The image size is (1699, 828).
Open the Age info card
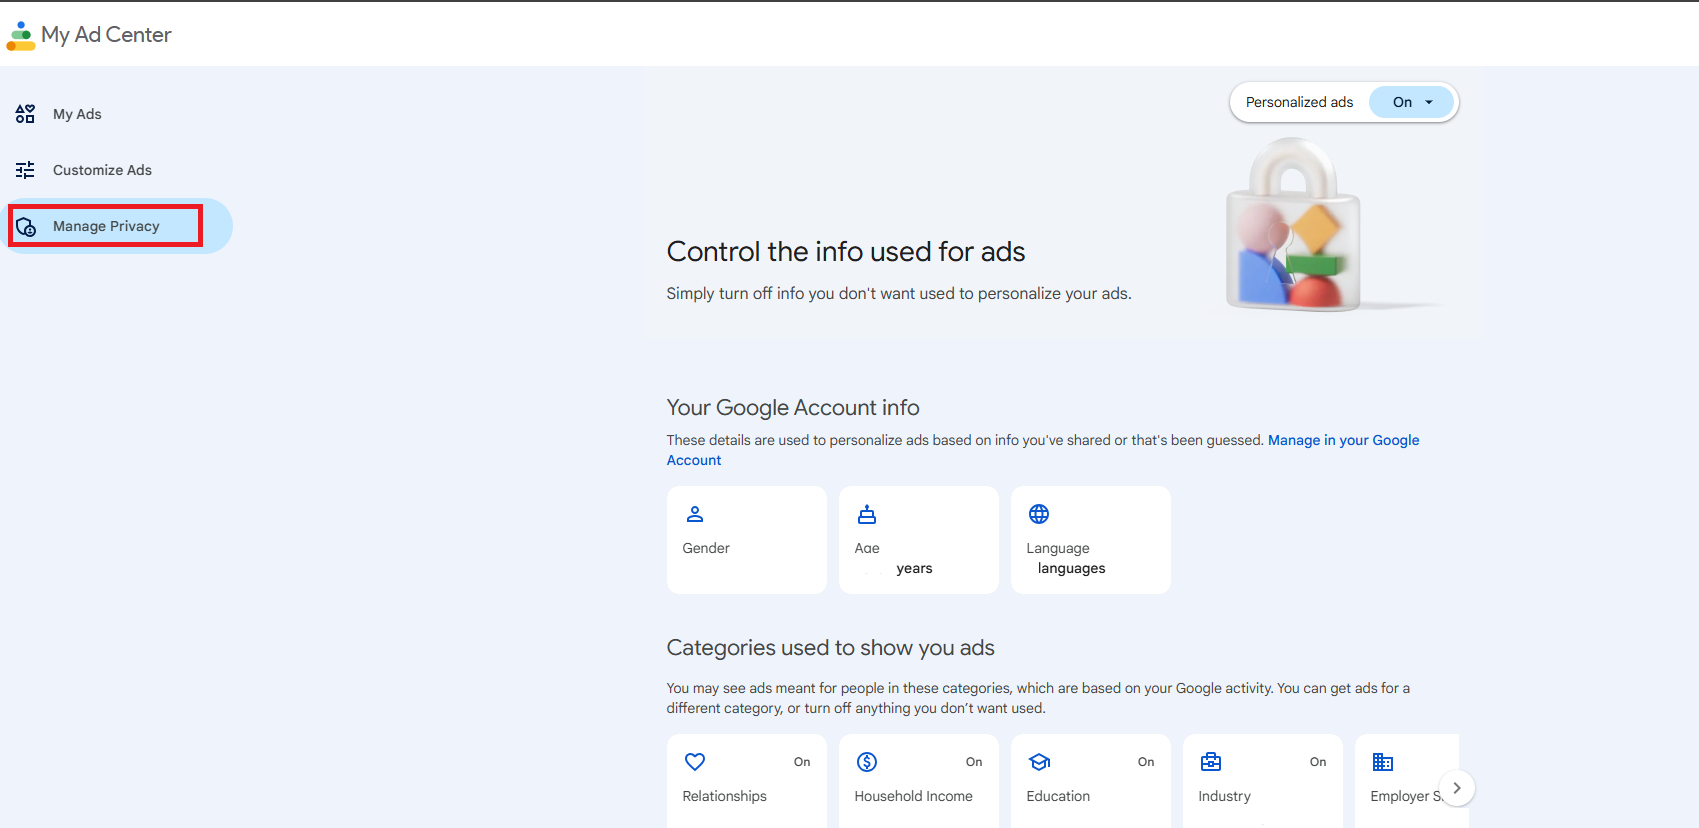[919, 540]
